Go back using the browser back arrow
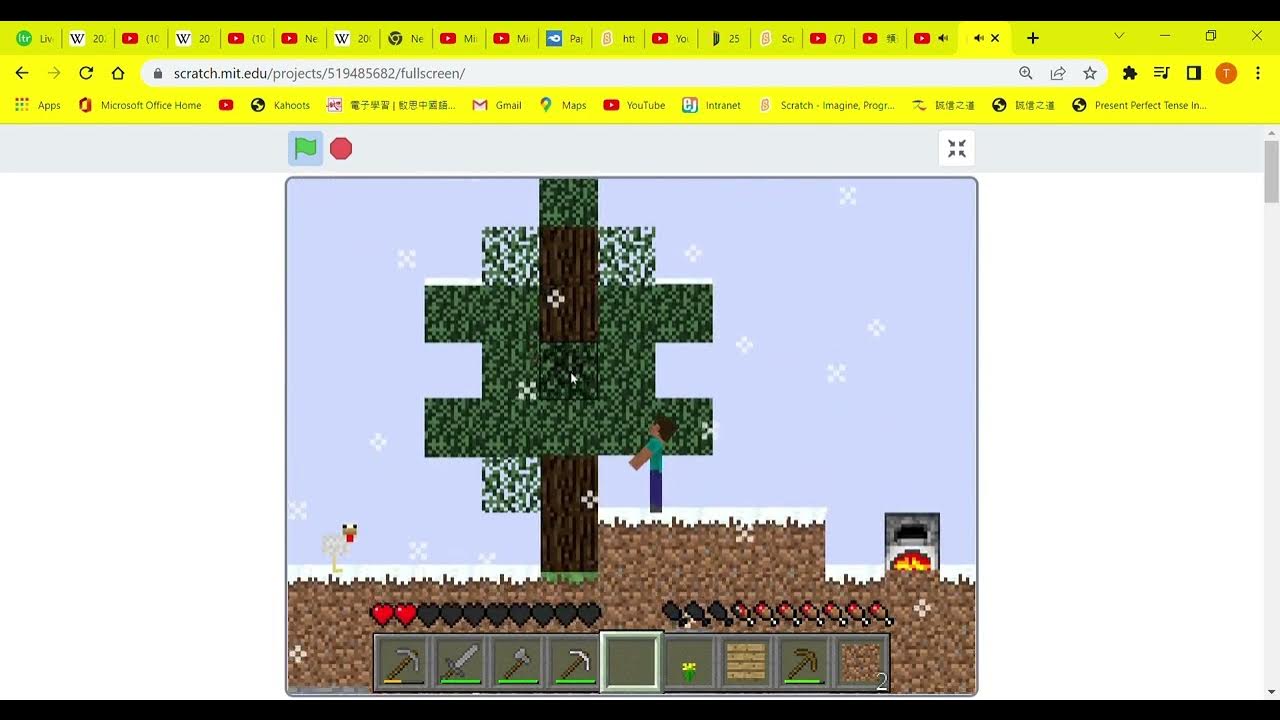Viewport: 1280px width, 720px height. point(22,73)
